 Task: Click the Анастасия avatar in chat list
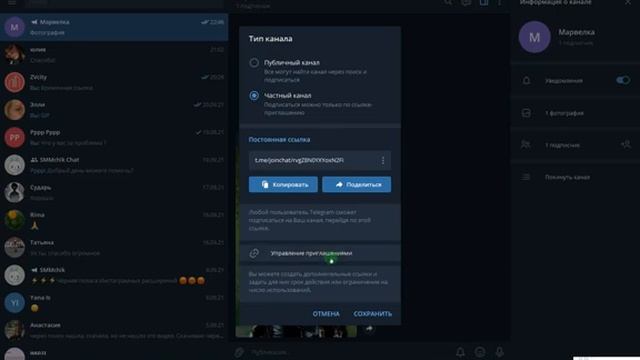14,331
